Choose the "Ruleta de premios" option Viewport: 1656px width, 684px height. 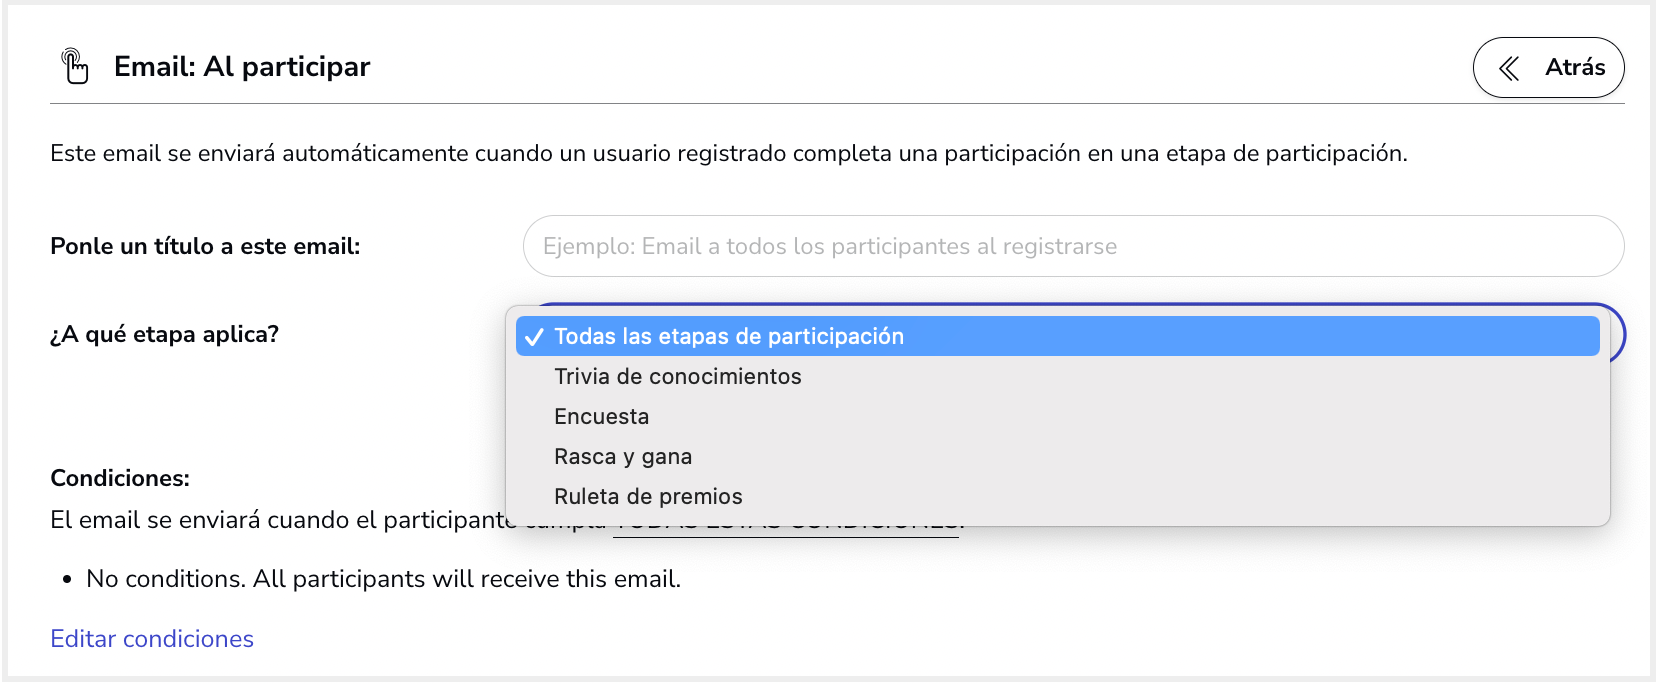[x=1057, y=496]
